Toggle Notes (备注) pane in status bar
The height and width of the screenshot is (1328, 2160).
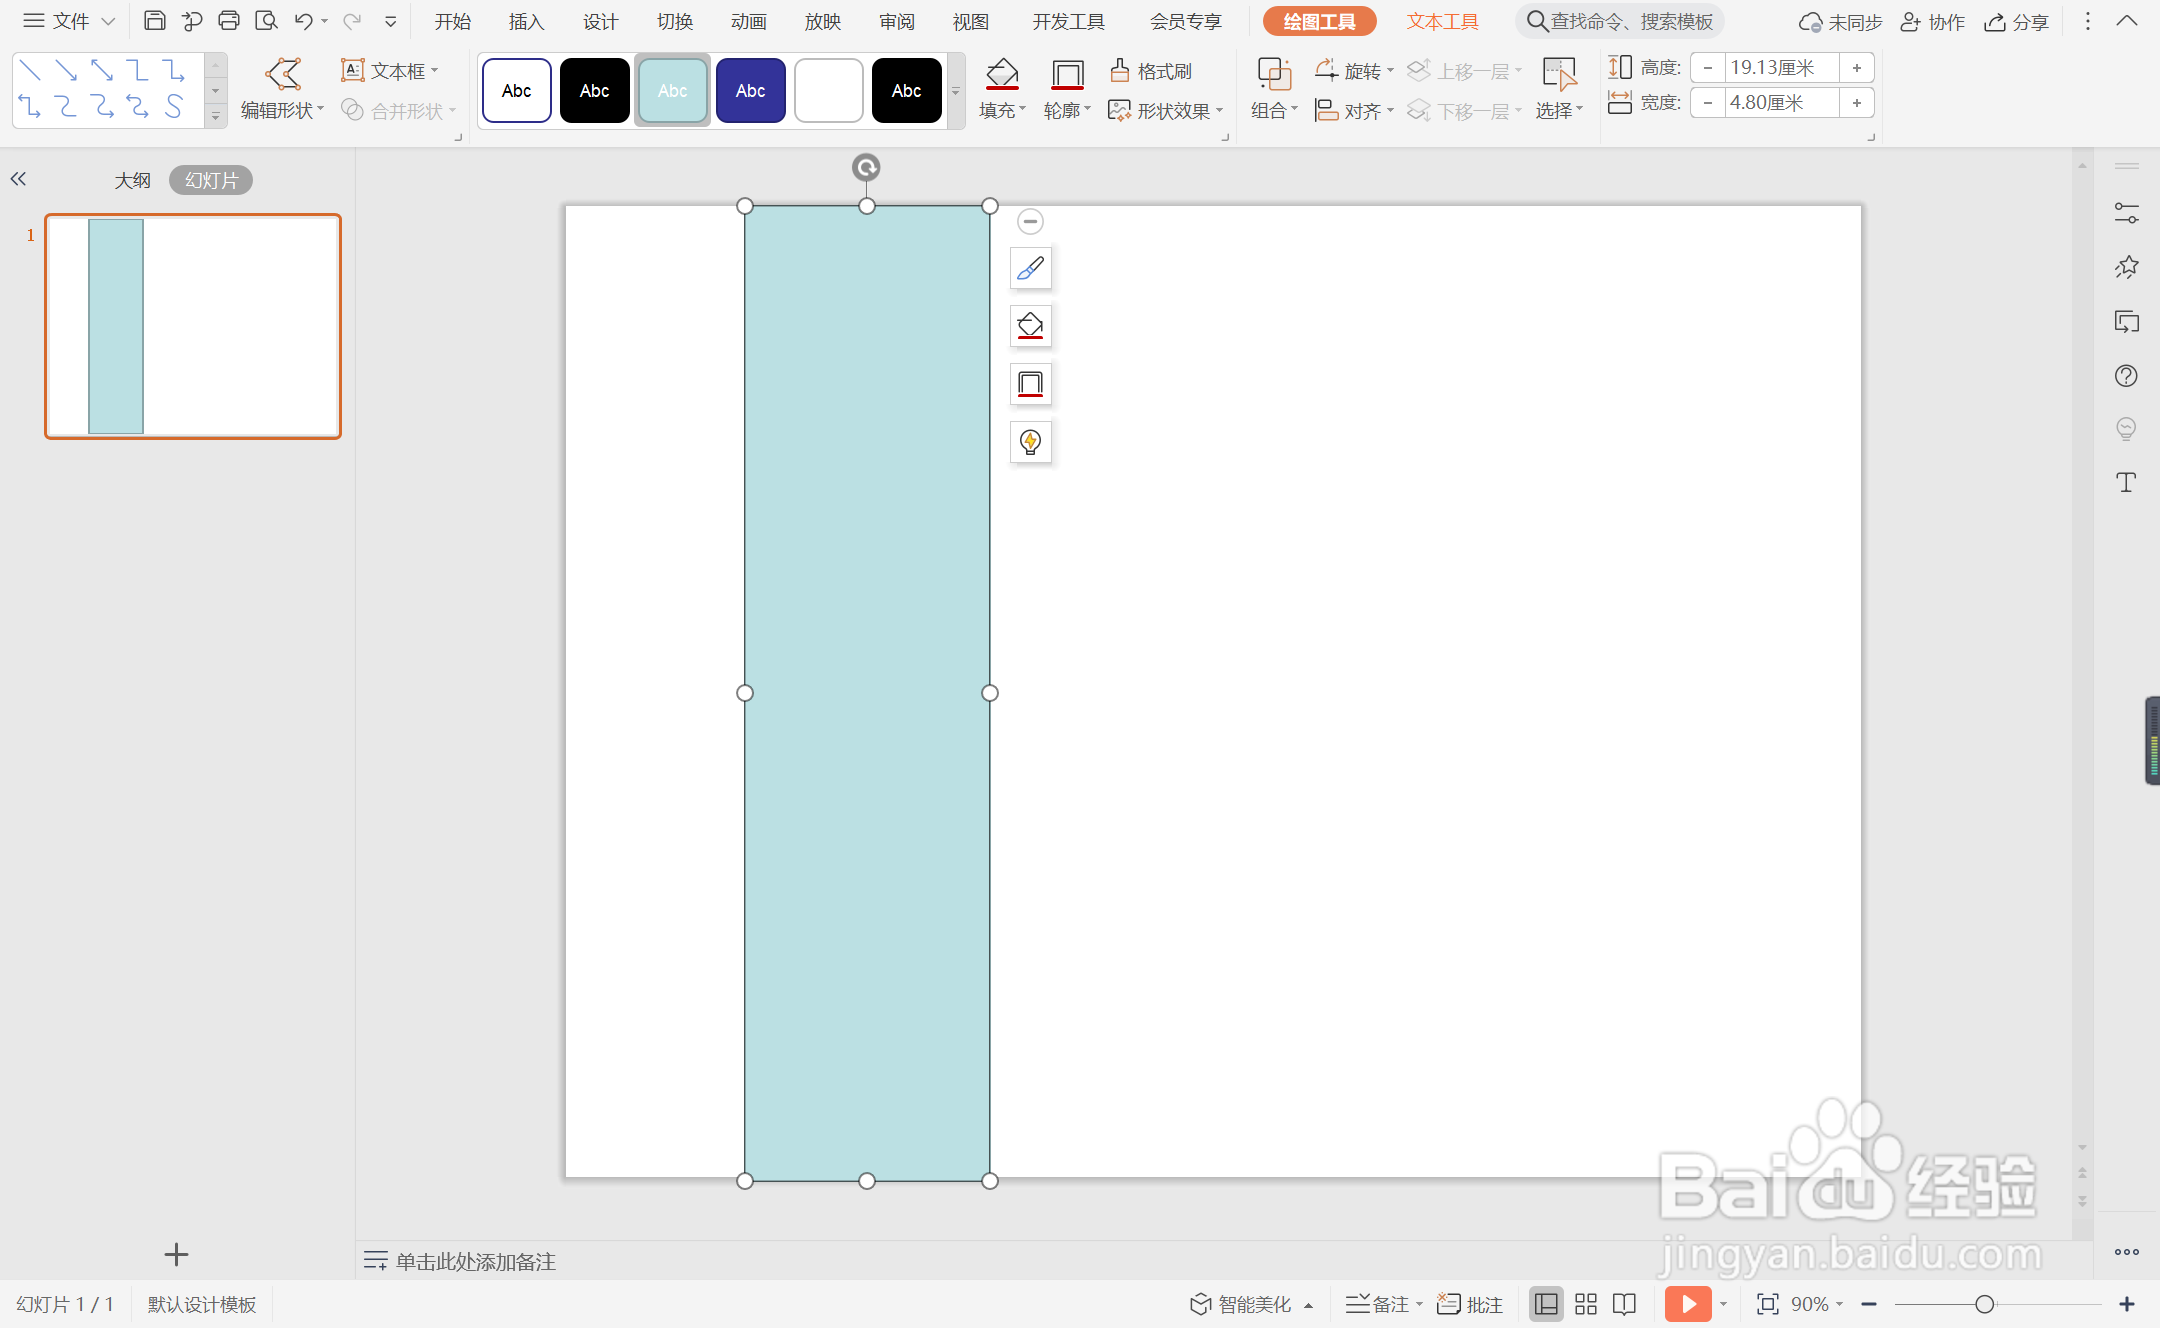(x=1381, y=1304)
